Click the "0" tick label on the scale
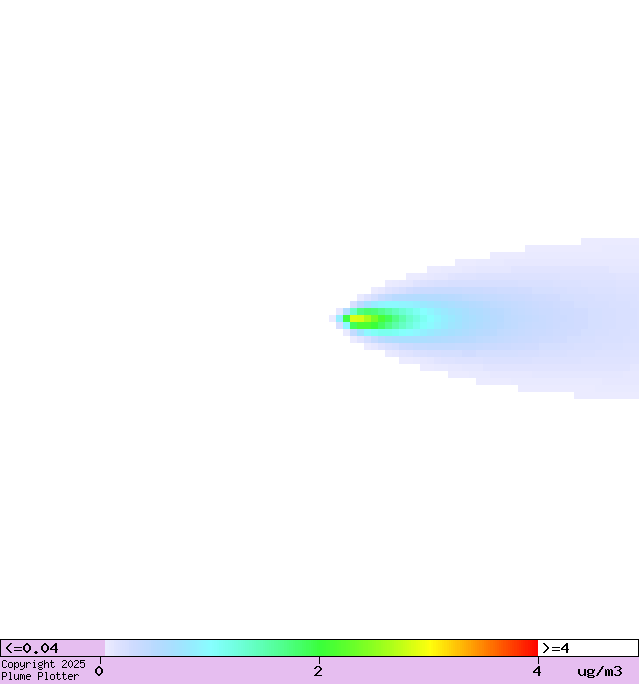 99,671
